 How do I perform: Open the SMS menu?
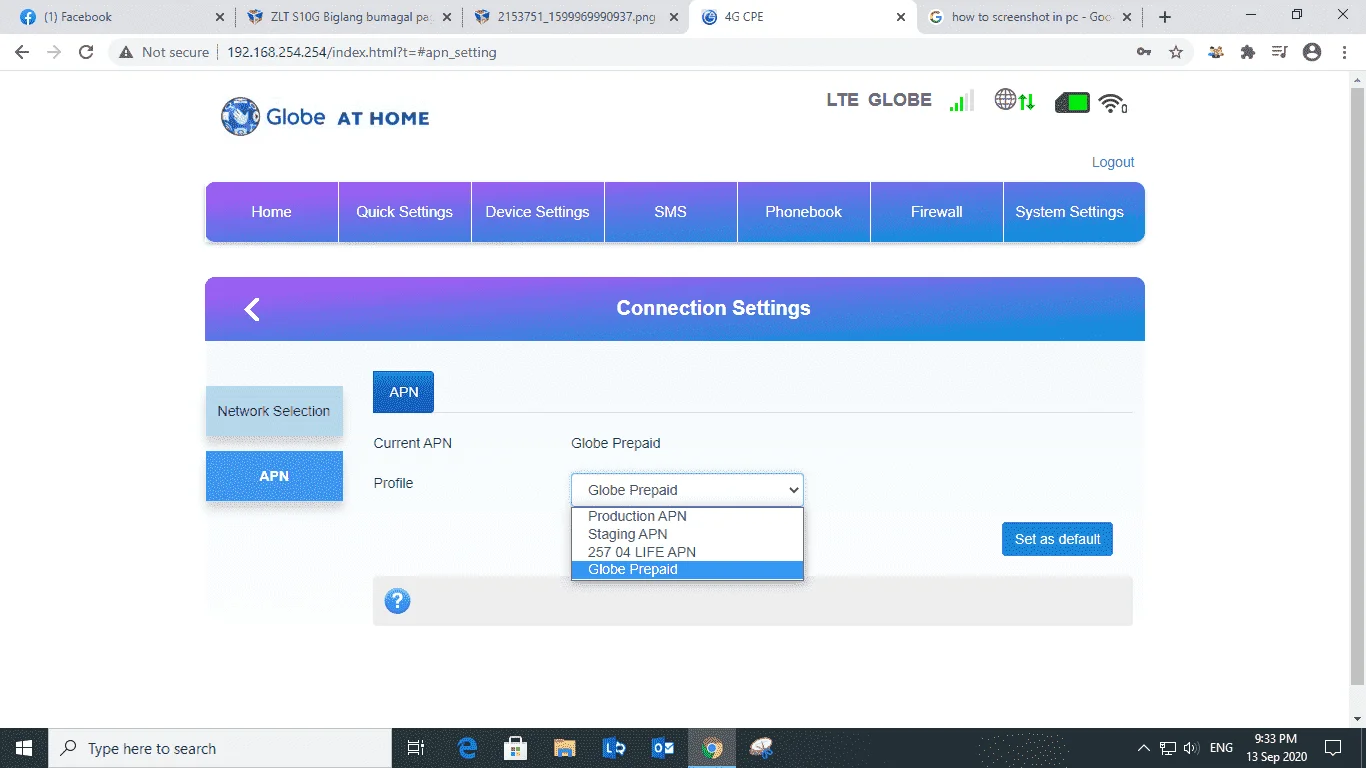pos(670,212)
